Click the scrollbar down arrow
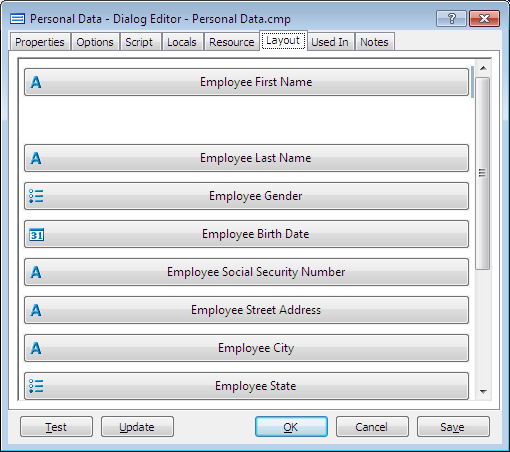510x452 pixels. [483, 391]
